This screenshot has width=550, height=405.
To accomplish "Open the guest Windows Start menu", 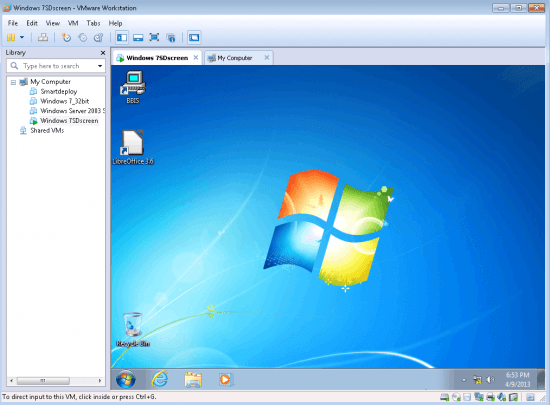I will (x=126, y=379).
